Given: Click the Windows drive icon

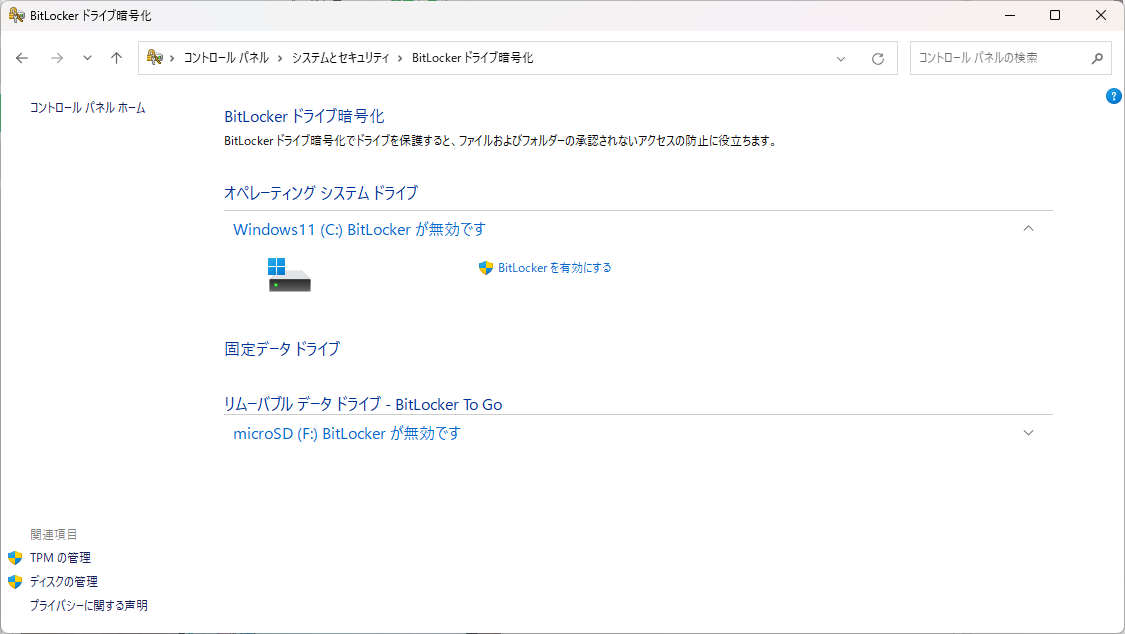Looking at the screenshot, I should [289, 275].
